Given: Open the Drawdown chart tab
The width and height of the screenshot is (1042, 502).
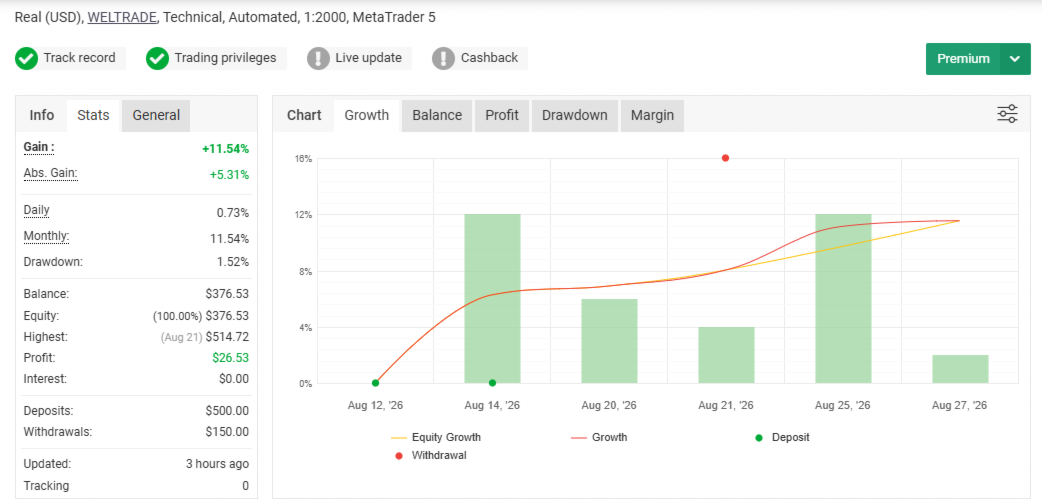Looking at the screenshot, I should [575, 115].
